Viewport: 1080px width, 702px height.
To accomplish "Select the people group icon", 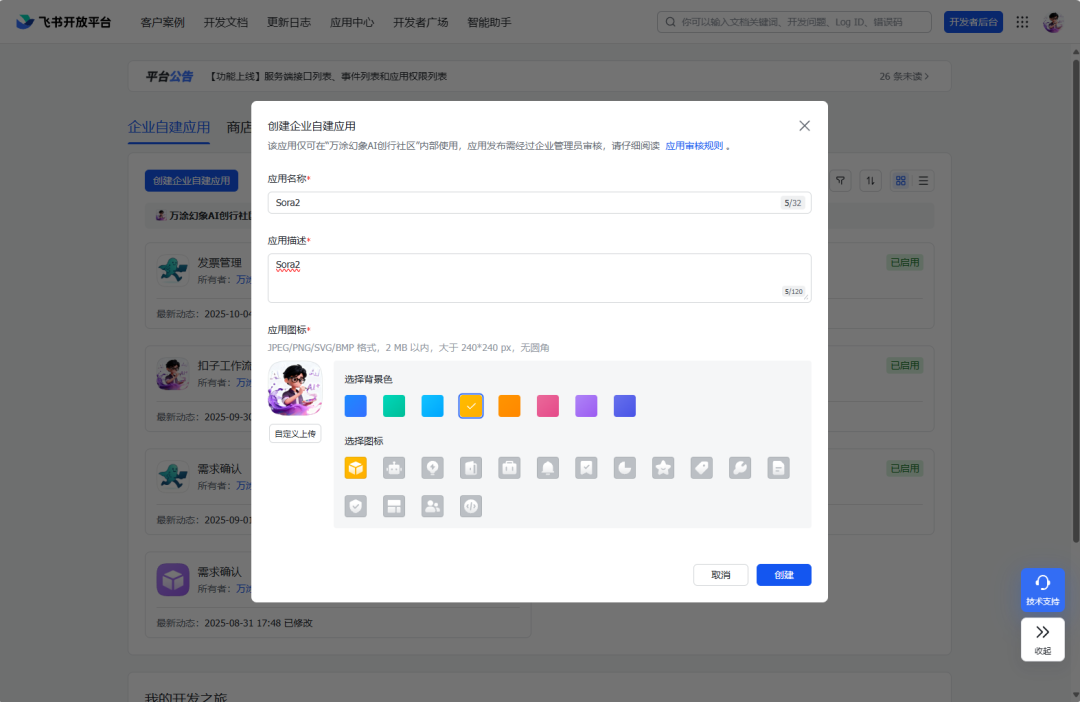I will [432, 506].
